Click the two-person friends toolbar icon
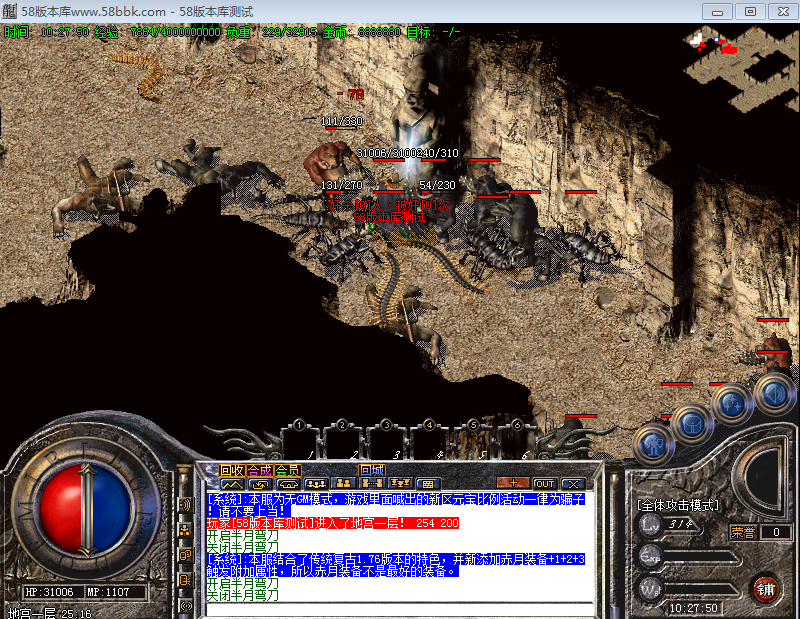The height and width of the screenshot is (619, 800). pyautogui.click(x=343, y=483)
